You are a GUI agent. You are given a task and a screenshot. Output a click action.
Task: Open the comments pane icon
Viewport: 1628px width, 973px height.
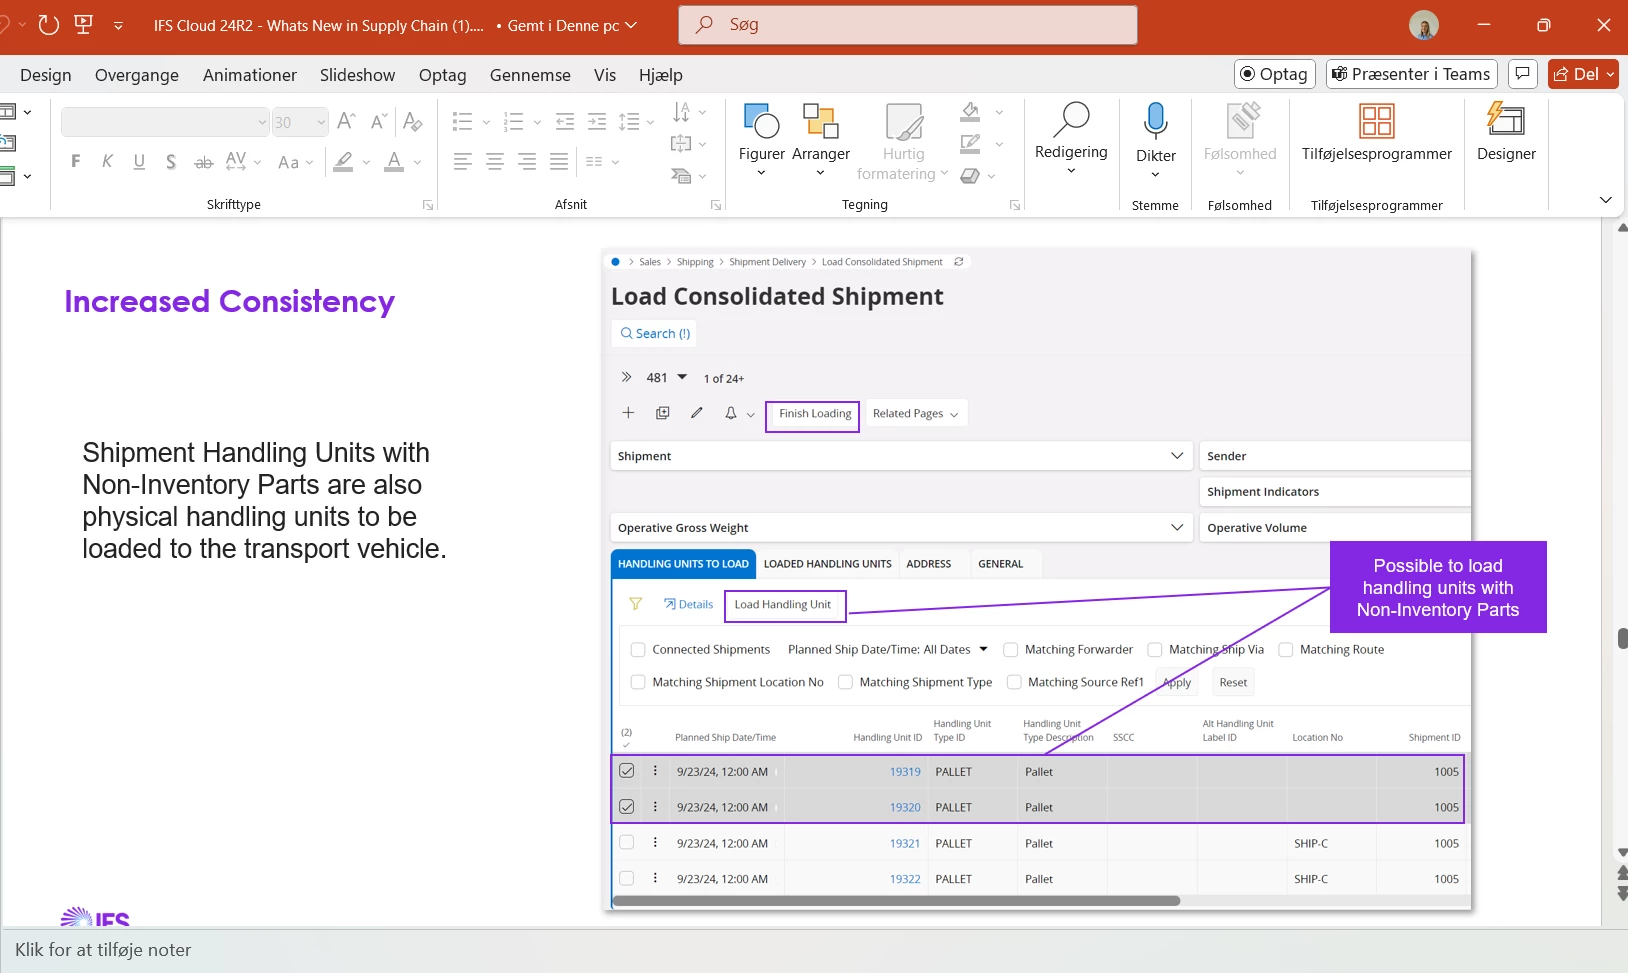click(1522, 74)
